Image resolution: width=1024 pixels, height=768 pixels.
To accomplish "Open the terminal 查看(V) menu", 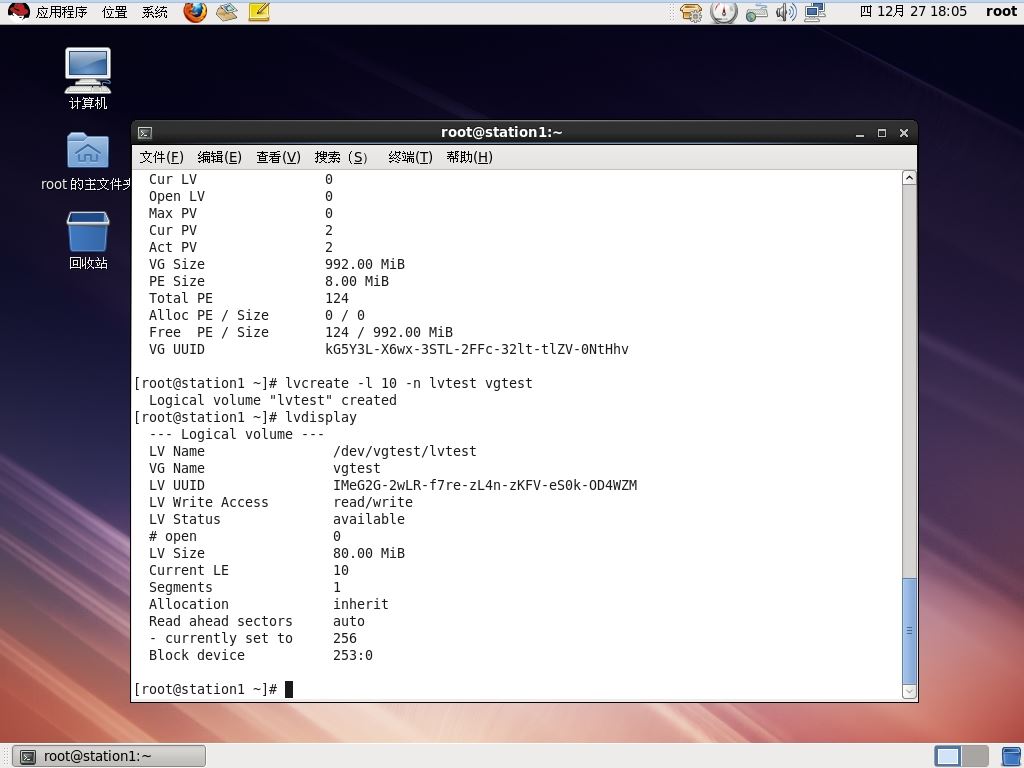I will [x=278, y=157].
